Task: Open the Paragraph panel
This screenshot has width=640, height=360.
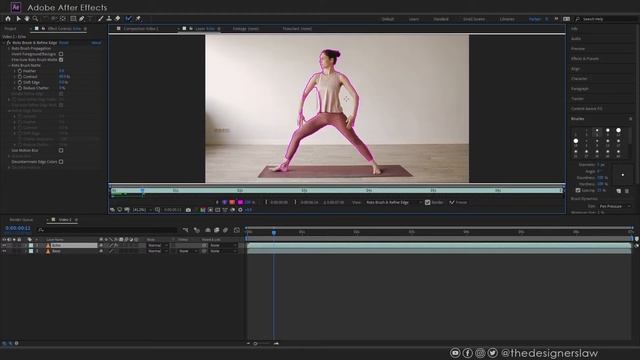Action: coord(580,89)
